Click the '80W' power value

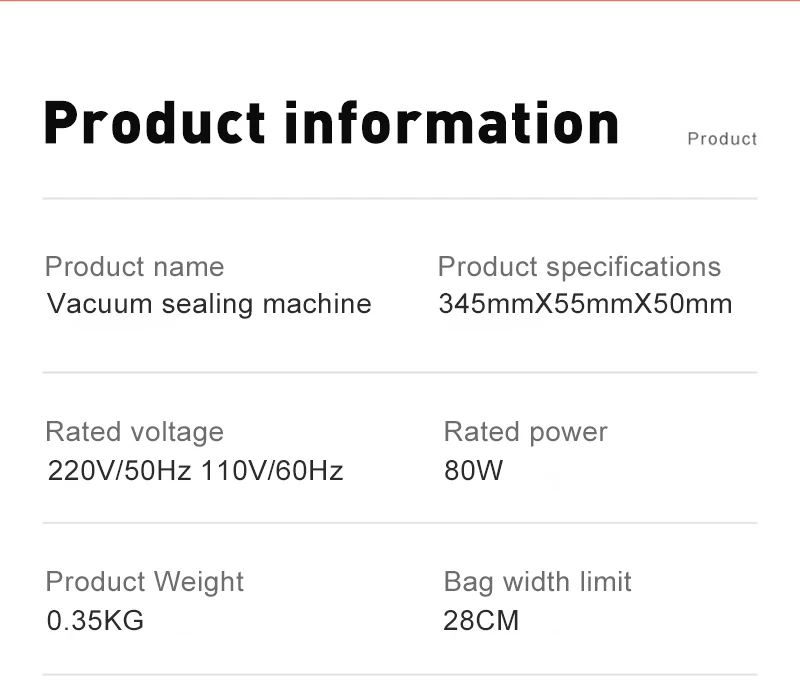(x=473, y=470)
